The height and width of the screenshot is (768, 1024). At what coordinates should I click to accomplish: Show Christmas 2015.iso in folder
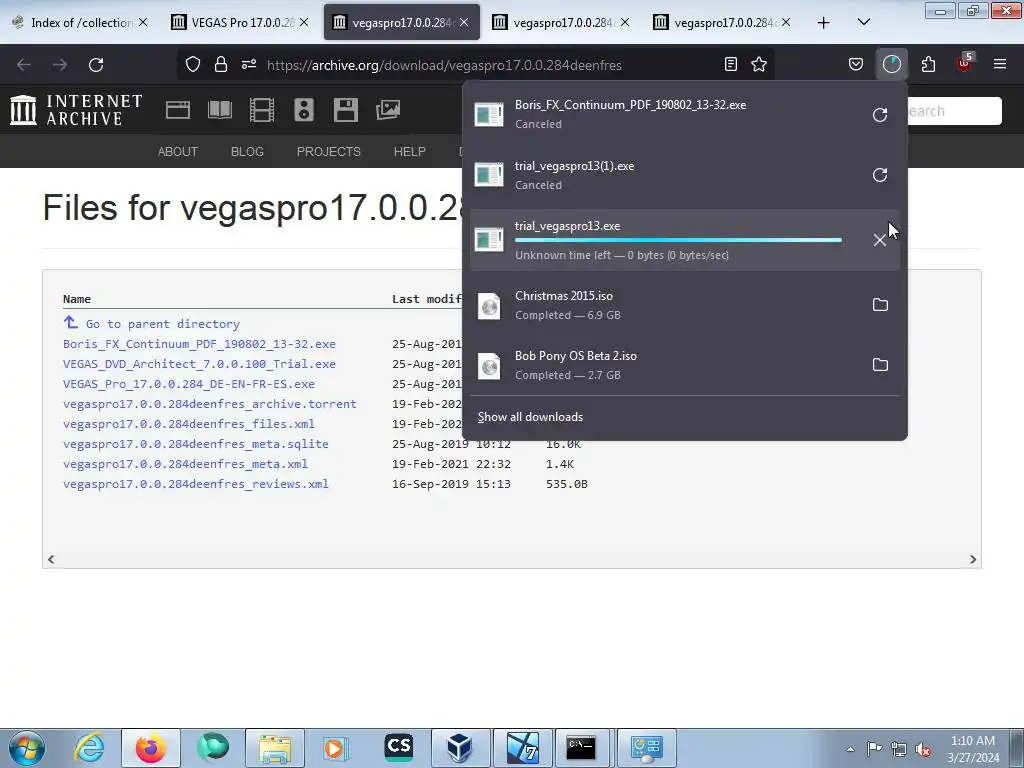click(880, 304)
